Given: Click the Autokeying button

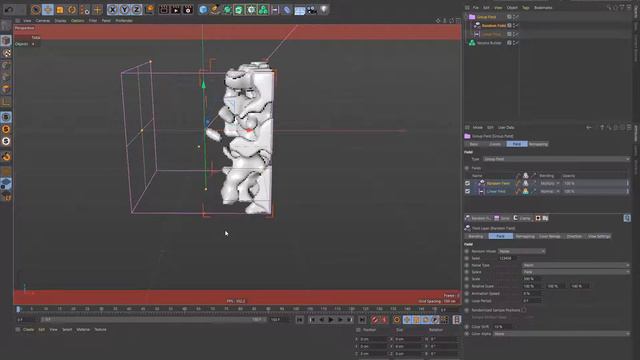Looking at the screenshot, I should click(384, 320).
